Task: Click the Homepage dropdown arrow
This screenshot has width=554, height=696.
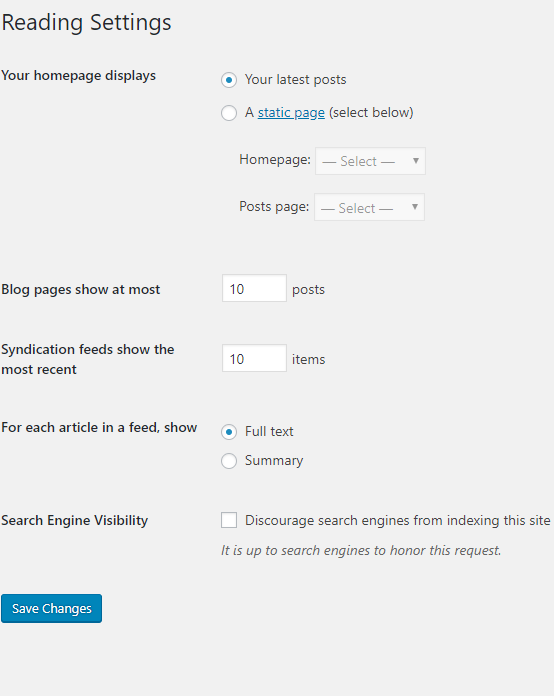Action: pyautogui.click(x=416, y=161)
